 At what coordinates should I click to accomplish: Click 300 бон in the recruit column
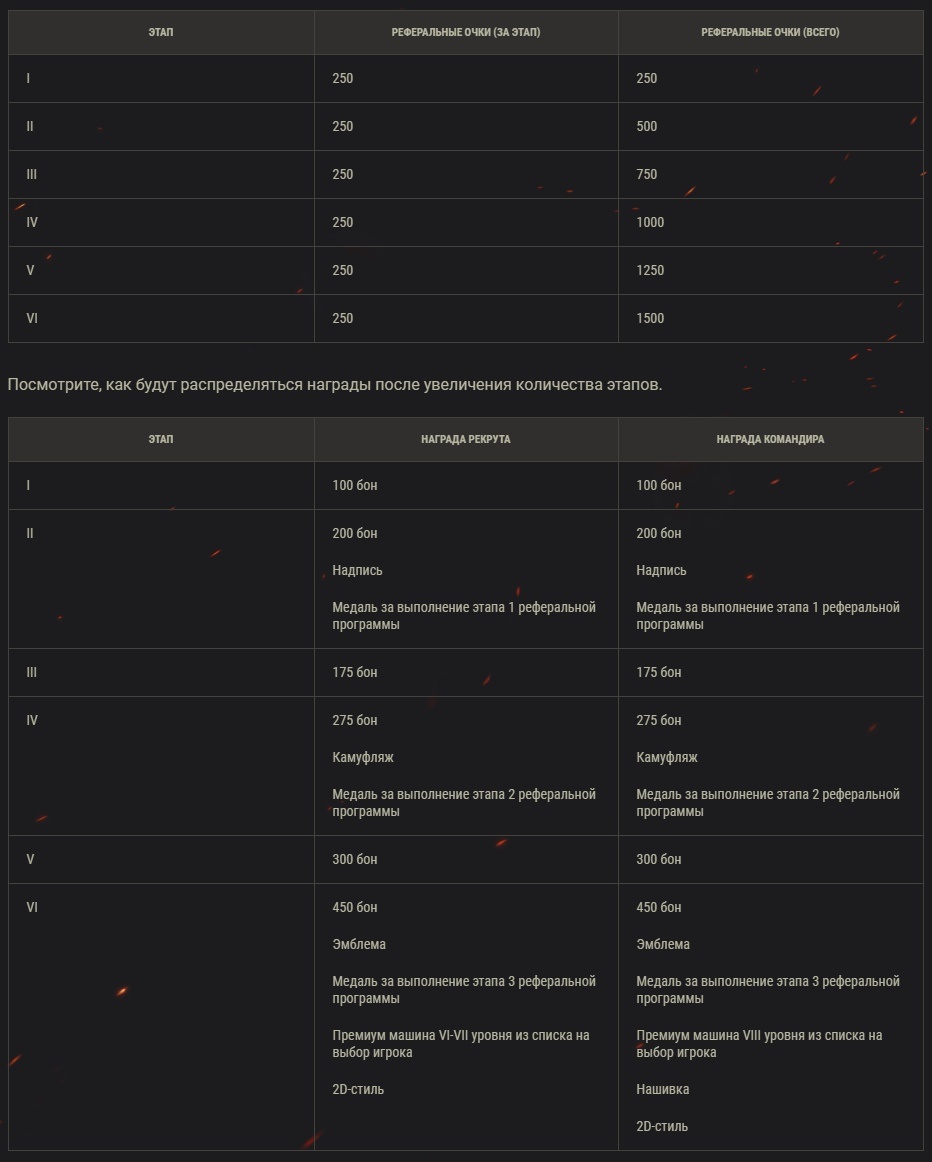click(355, 860)
